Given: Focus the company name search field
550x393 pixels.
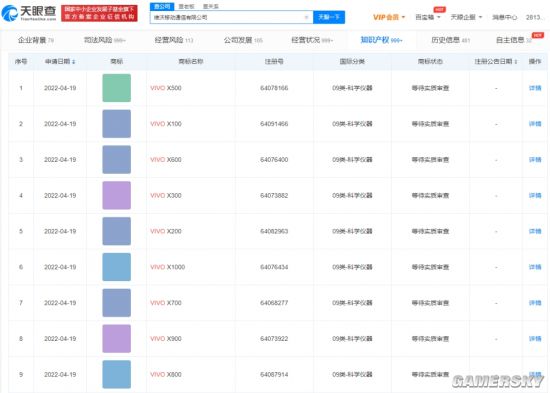Looking at the screenshot, I should coord(227,17).
